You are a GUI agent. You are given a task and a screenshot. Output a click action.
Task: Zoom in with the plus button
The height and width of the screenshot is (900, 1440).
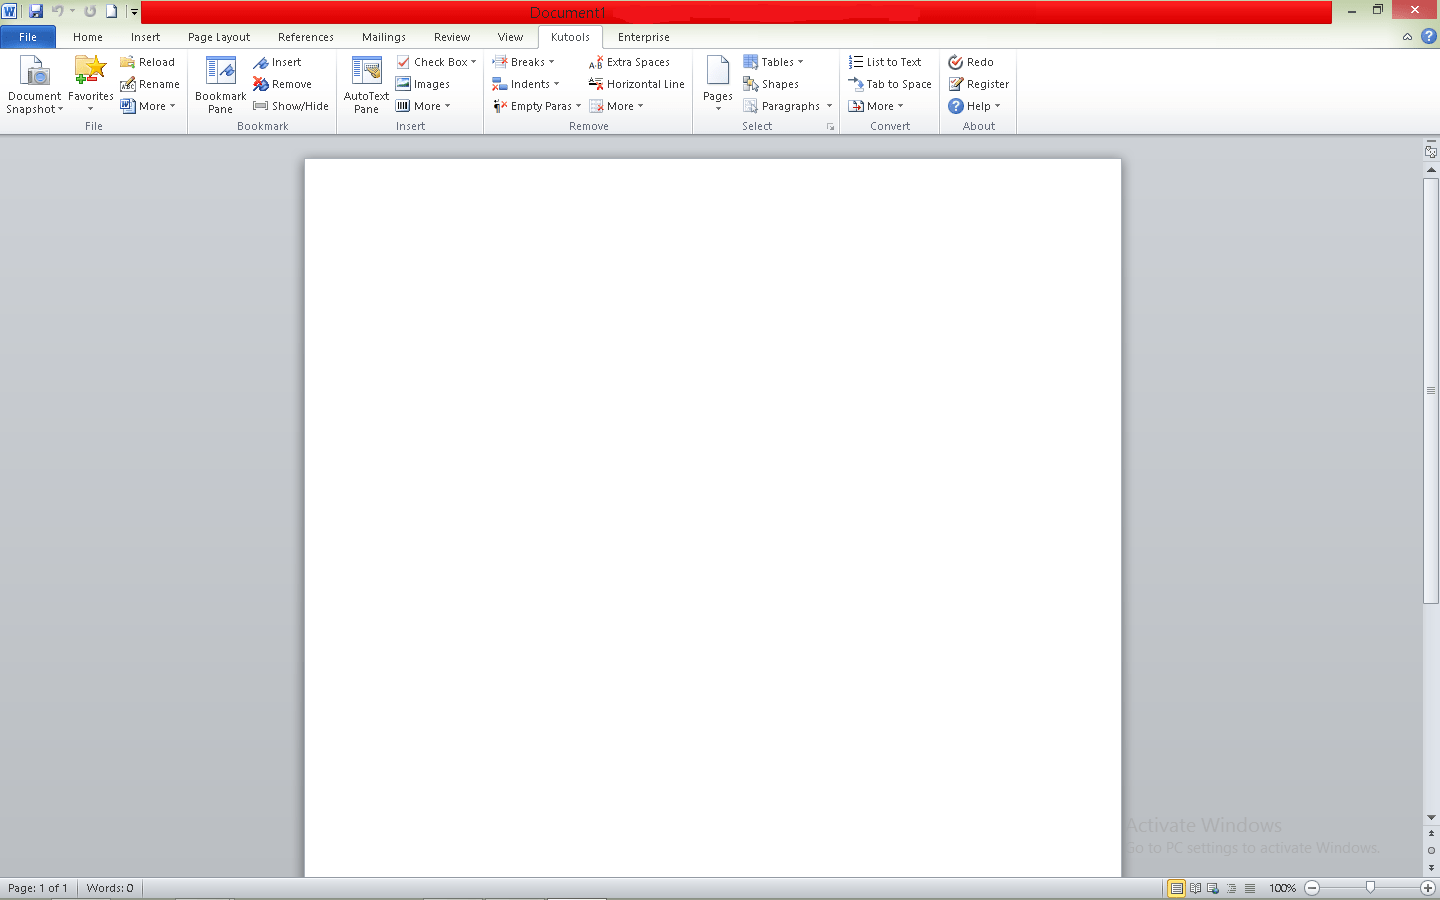[x=1428, y=888]
